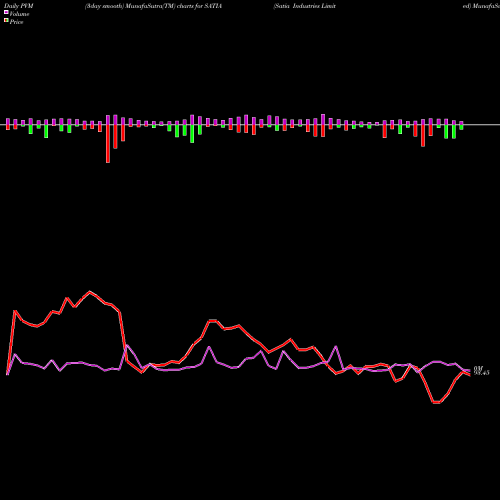The image size is (500, 500).
Task: Click the Price legend color swatch
Action: [6, 21]
